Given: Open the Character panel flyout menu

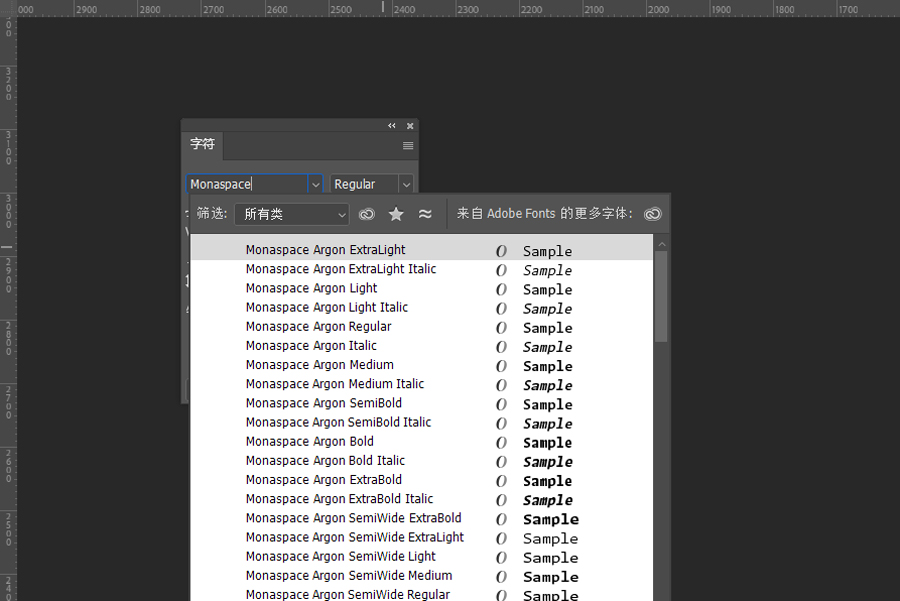Looking at the screenshot, I should 408,146.
